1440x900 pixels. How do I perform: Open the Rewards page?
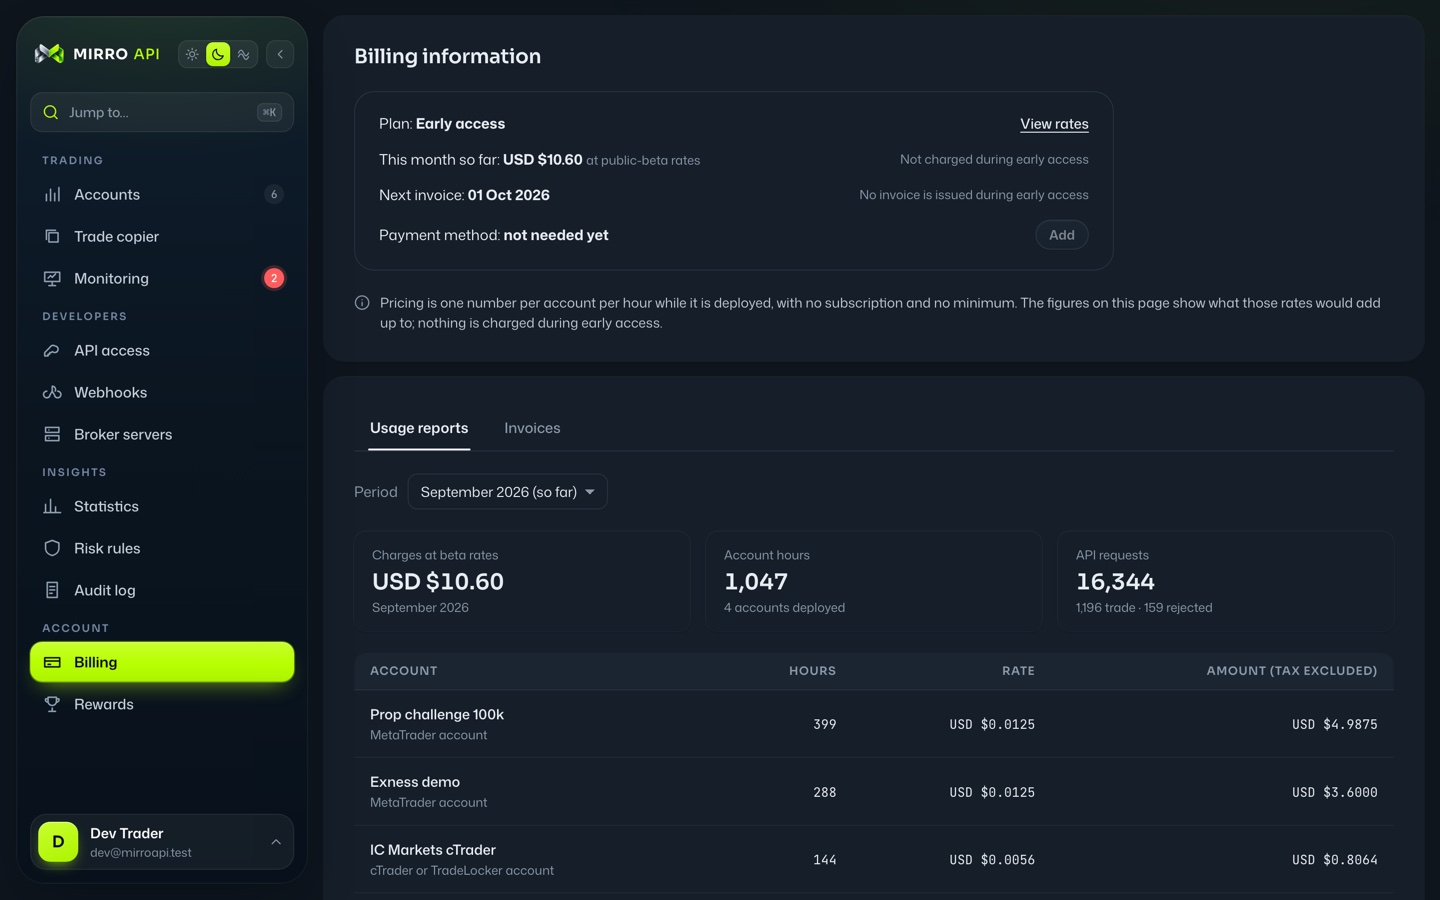pos(162,704)
